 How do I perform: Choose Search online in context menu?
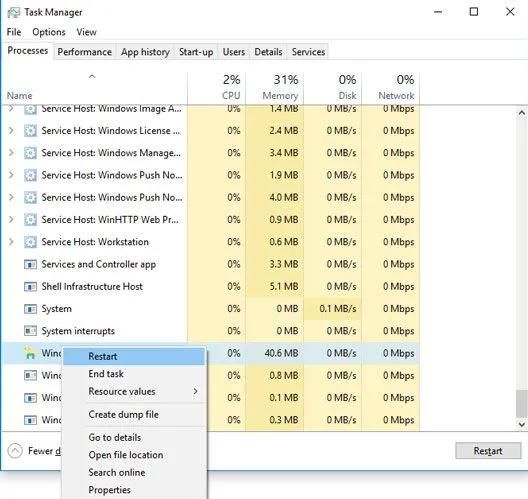[134, 472]
